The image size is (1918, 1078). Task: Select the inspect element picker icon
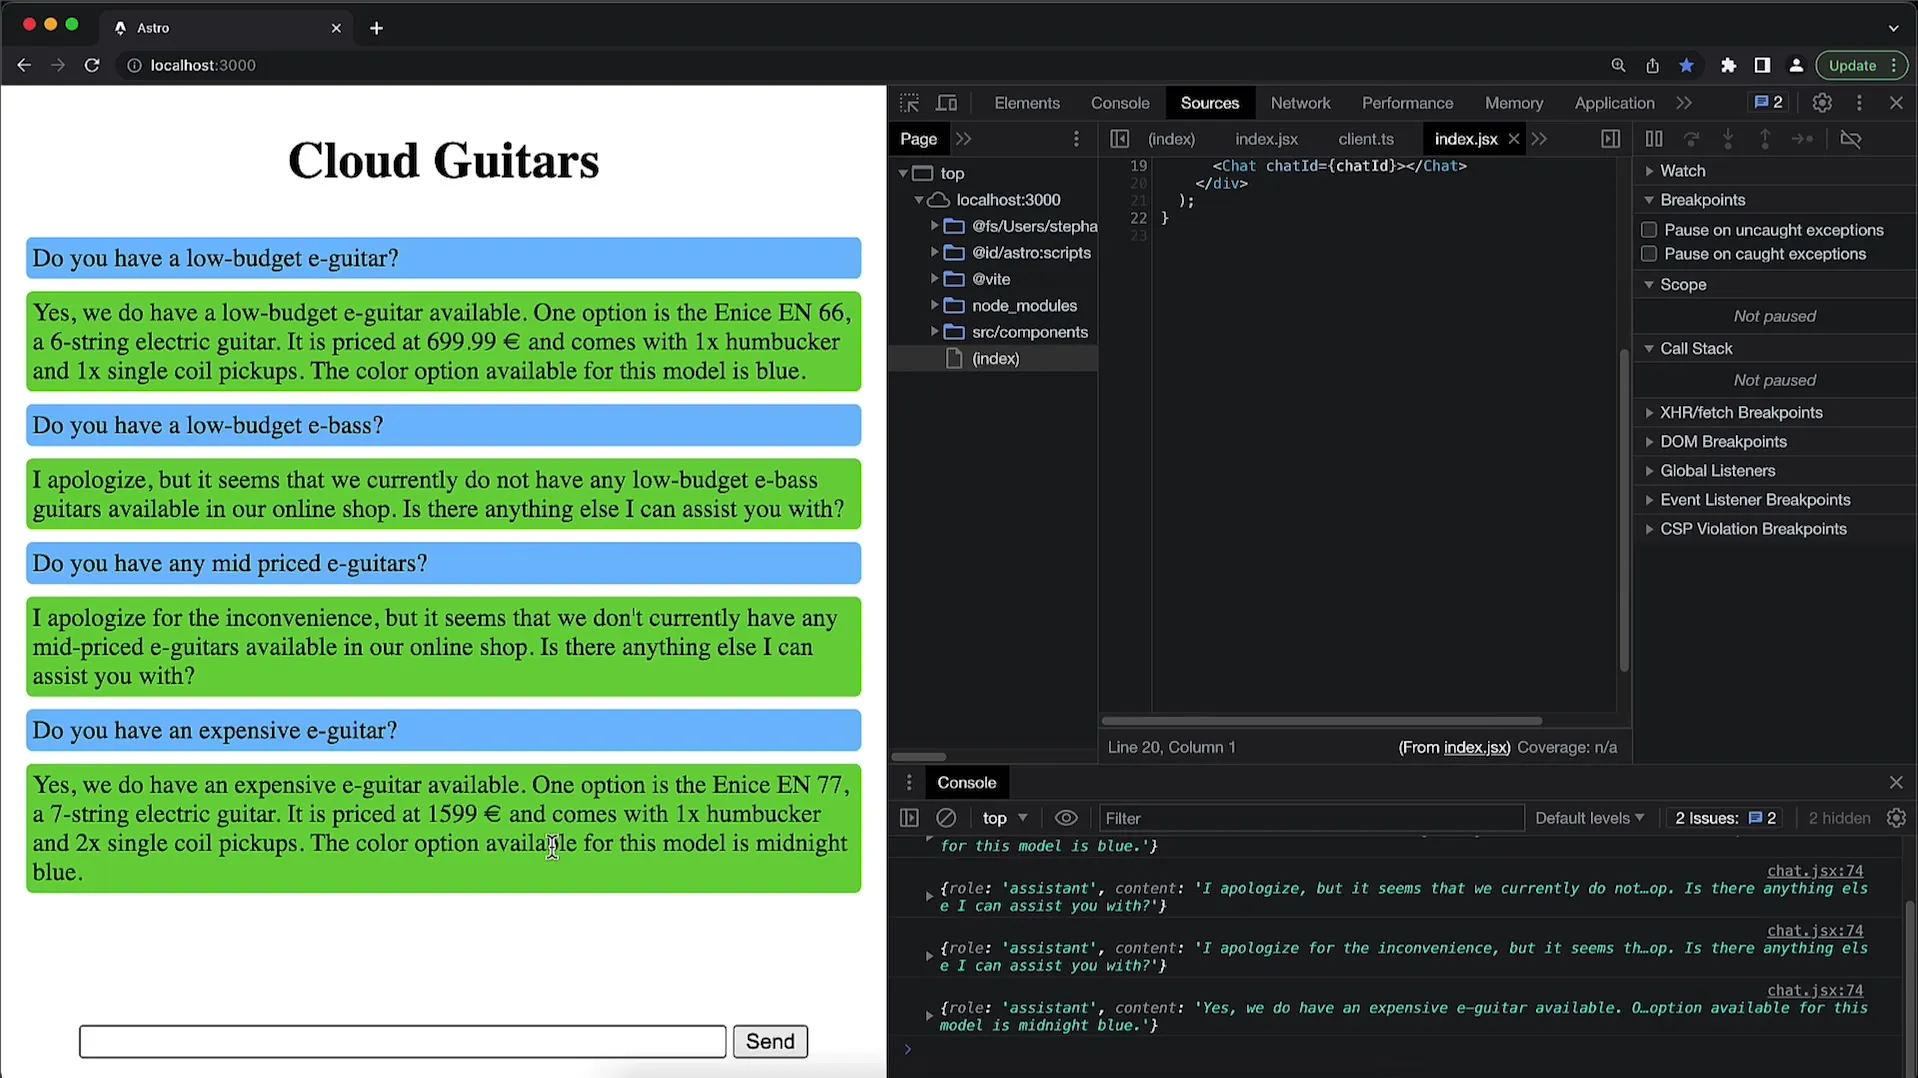(x=909, y=103)
